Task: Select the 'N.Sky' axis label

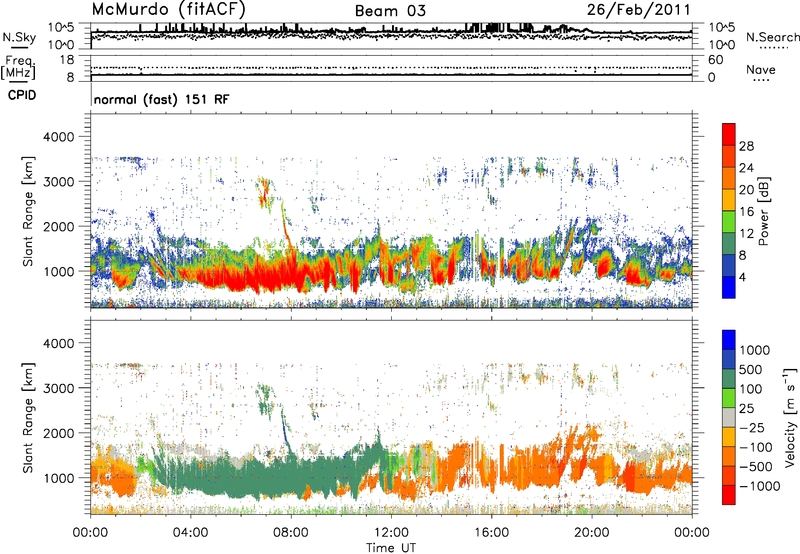Action: (19, 37)
